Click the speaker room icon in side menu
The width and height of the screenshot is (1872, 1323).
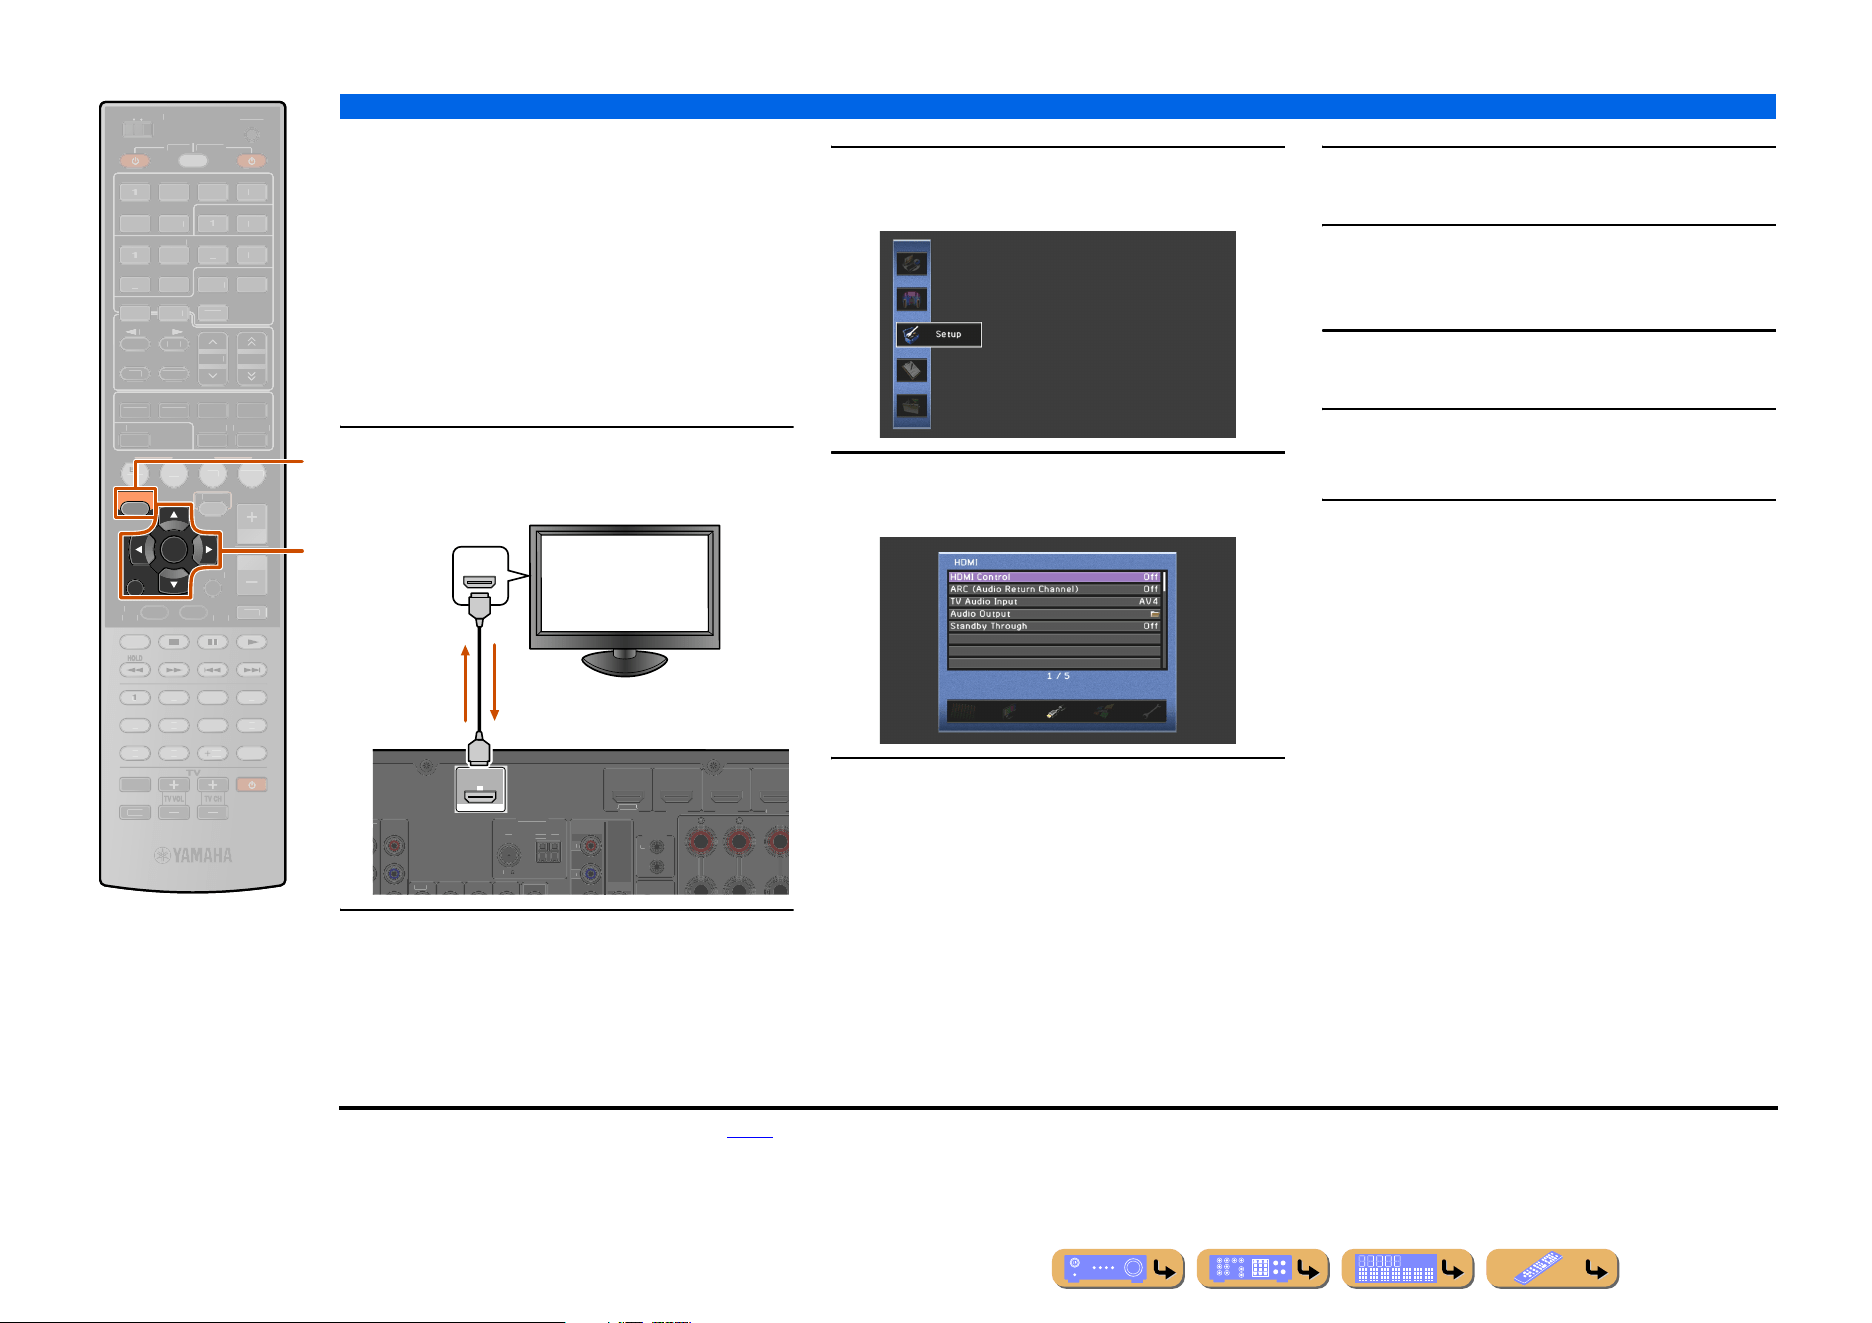point(911,299)
